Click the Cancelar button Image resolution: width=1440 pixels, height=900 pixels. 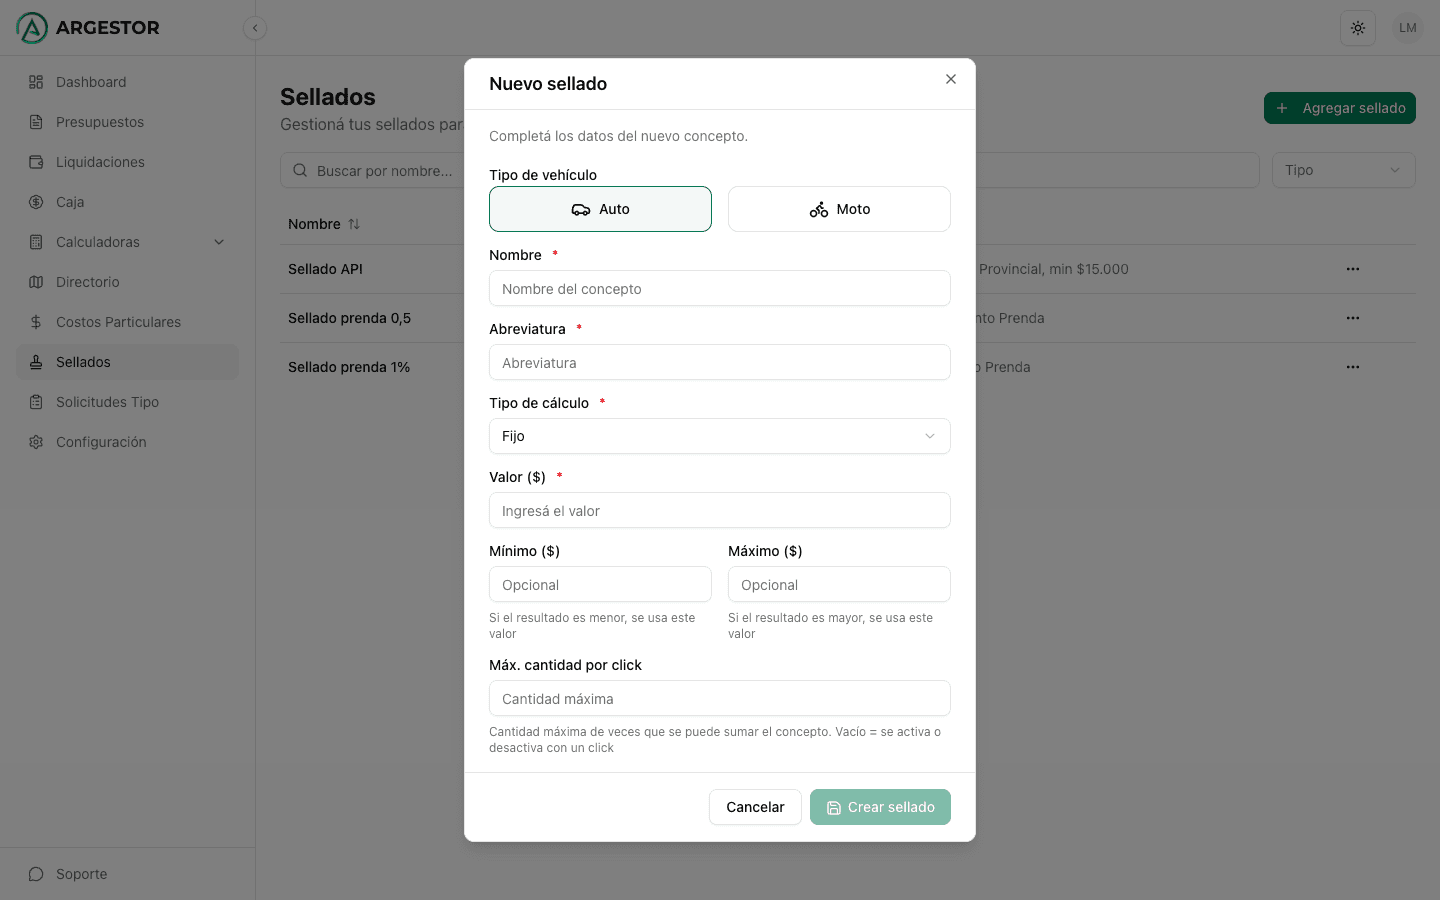click(x=755, y=807)
